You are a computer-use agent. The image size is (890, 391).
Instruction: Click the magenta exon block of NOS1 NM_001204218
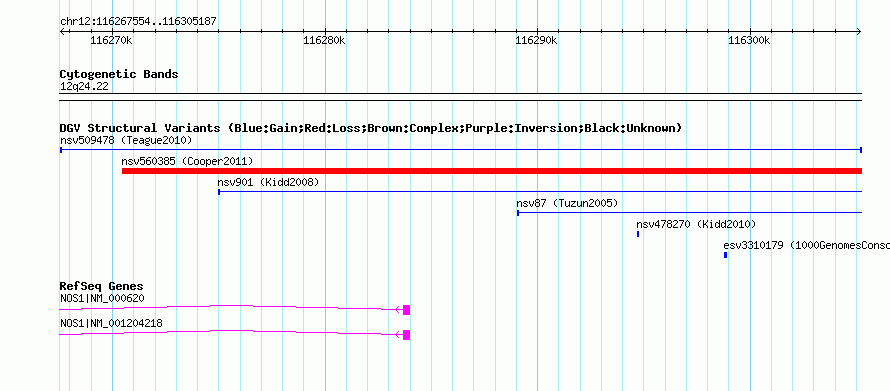tap(406, 335)
